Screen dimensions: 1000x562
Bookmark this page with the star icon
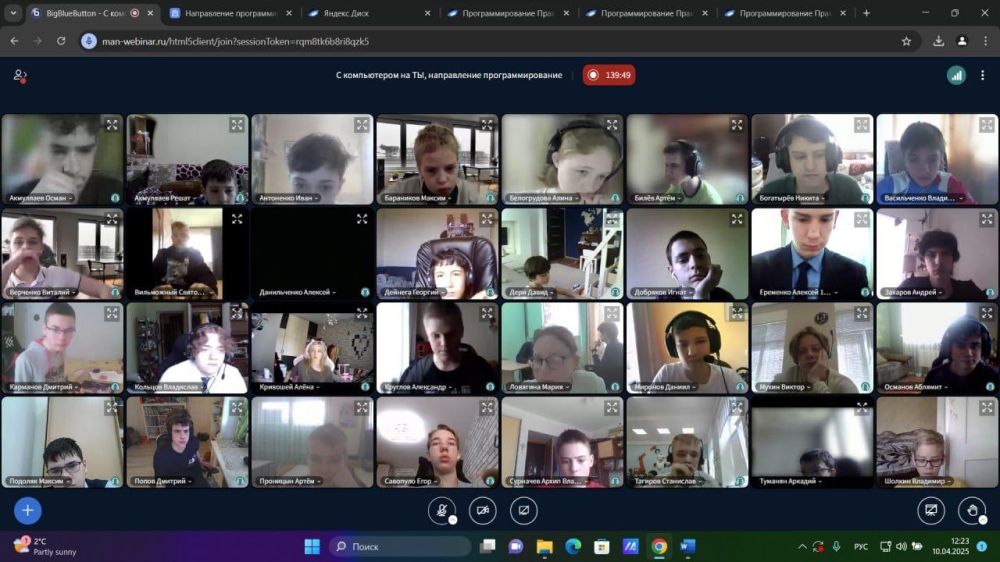click(906, 41)
